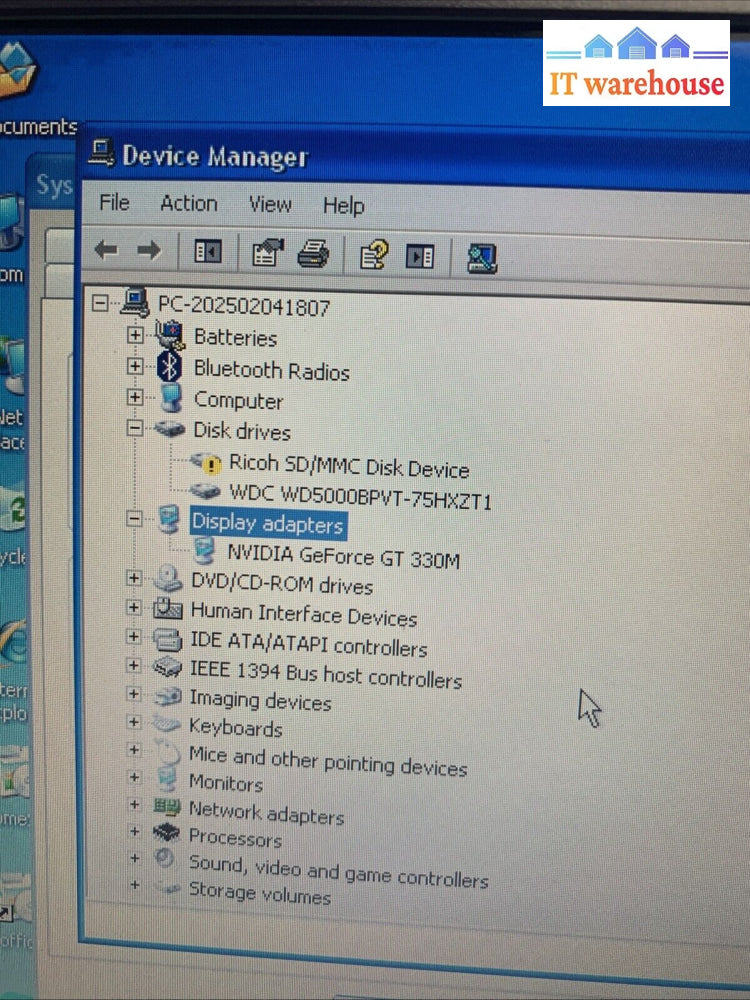Collapse the PC-202502041807 root node
This screenshot has height=1000, width=750.
point(99,300)
